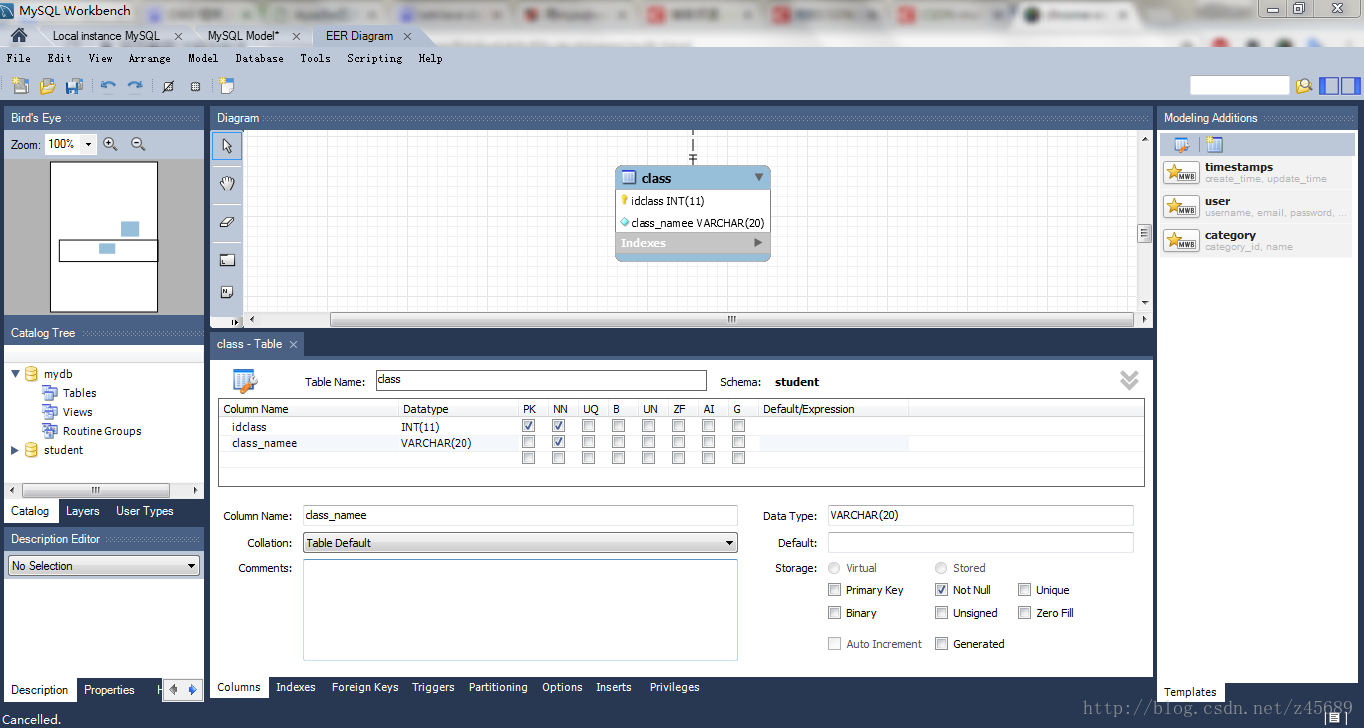
Task: Click the diagram horizontal scrollbar
Action: point(731,320)
